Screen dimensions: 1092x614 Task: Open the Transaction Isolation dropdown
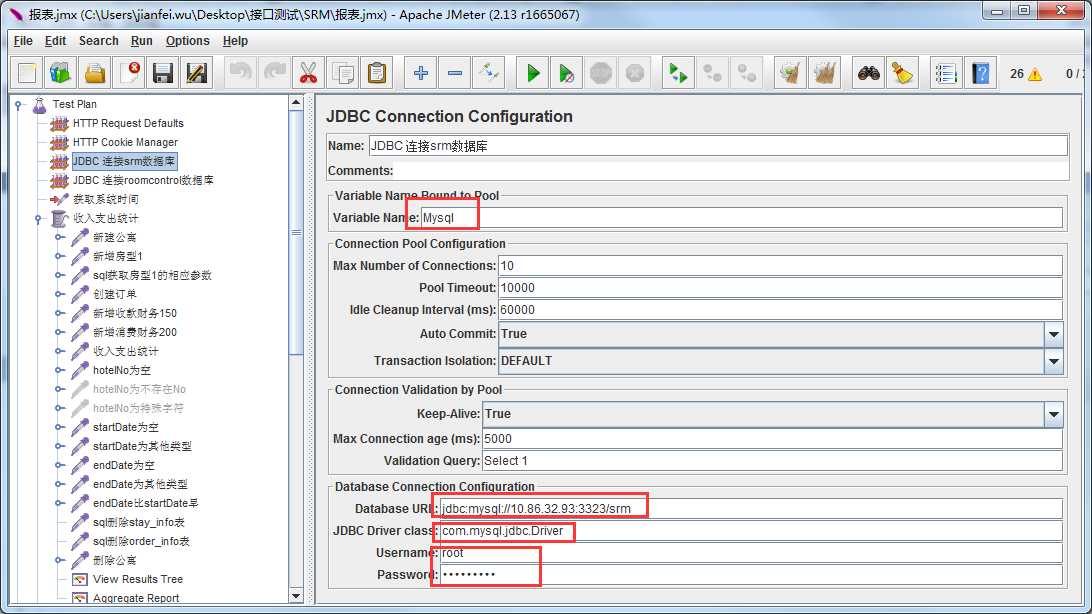(1054, 361)
